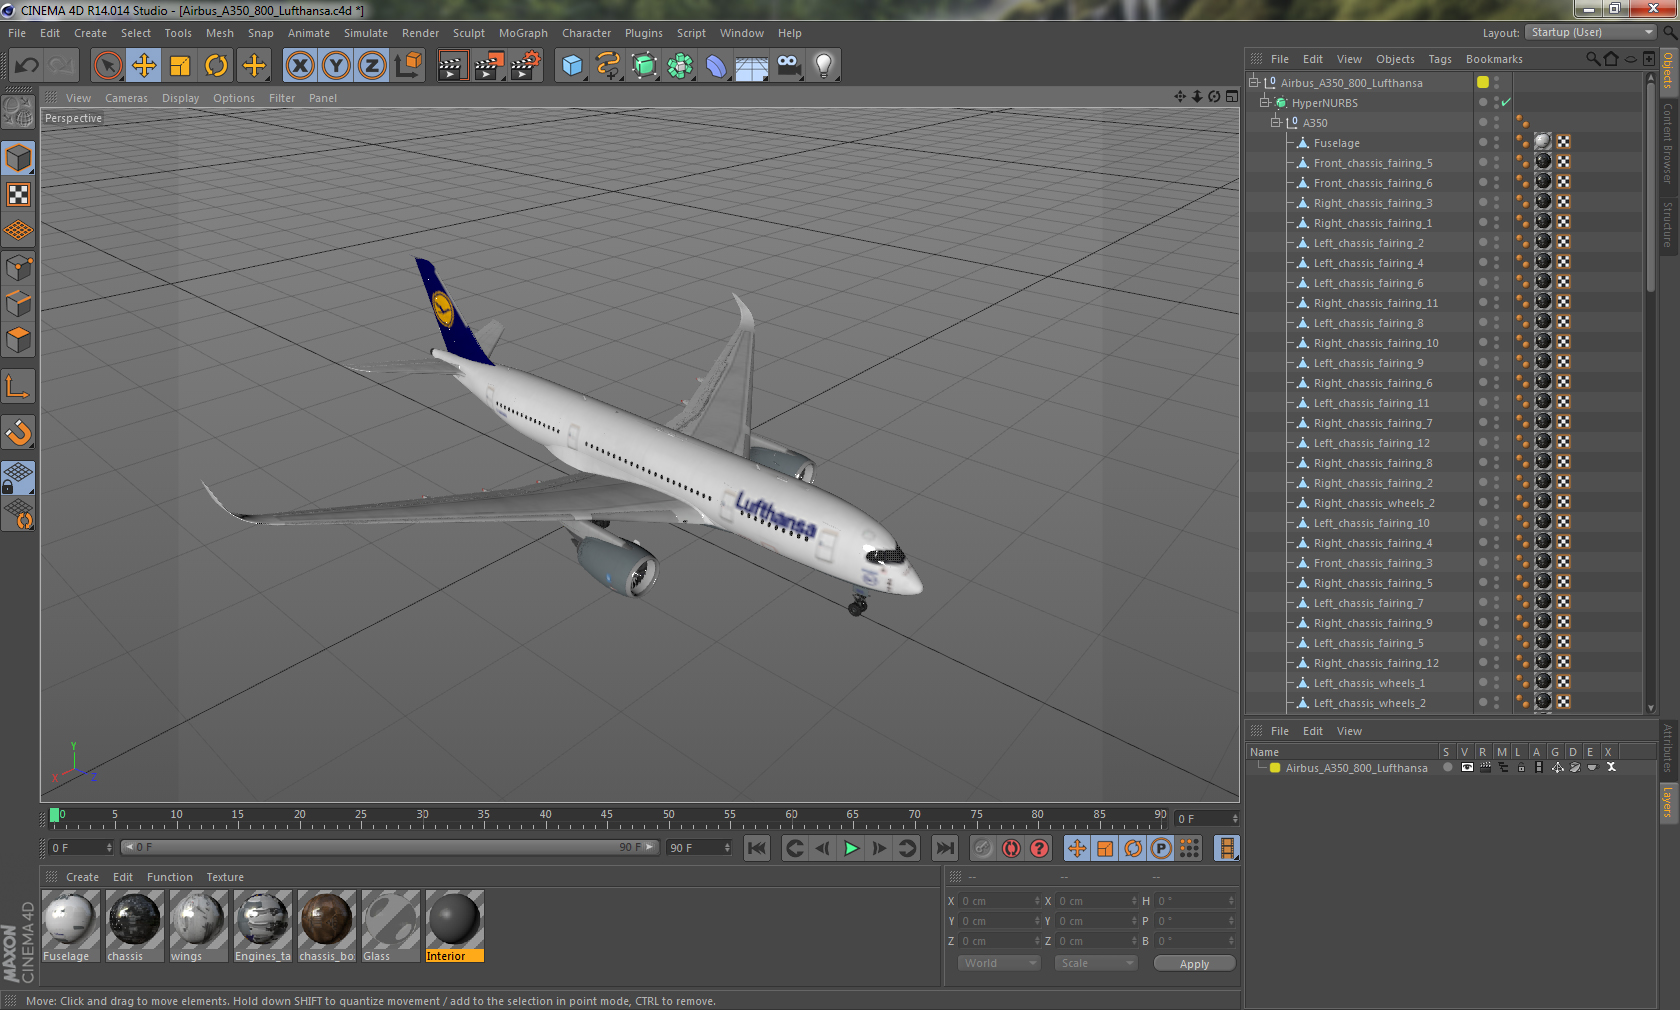This screenshot has height=1010, width=1680.
Task: Open the World coordinate dropdown
Action: [999, 963]
